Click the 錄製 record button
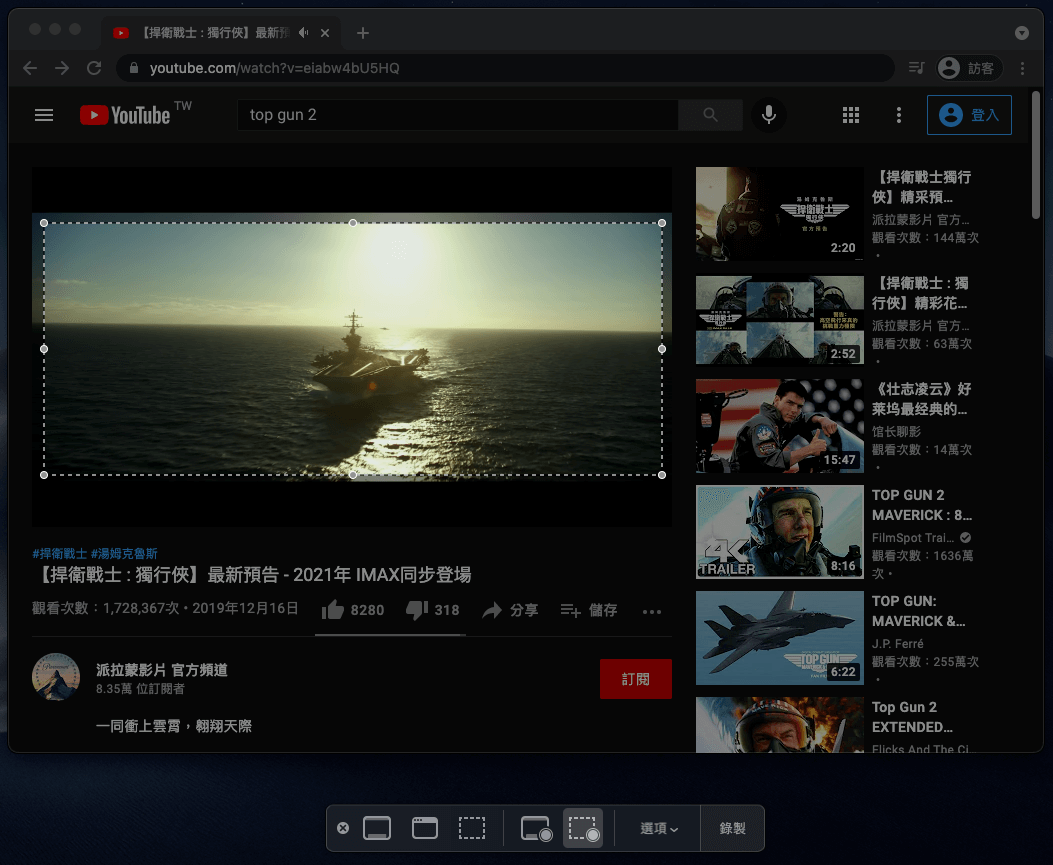Screen dimensions: 1053x865 coord(732,828)
